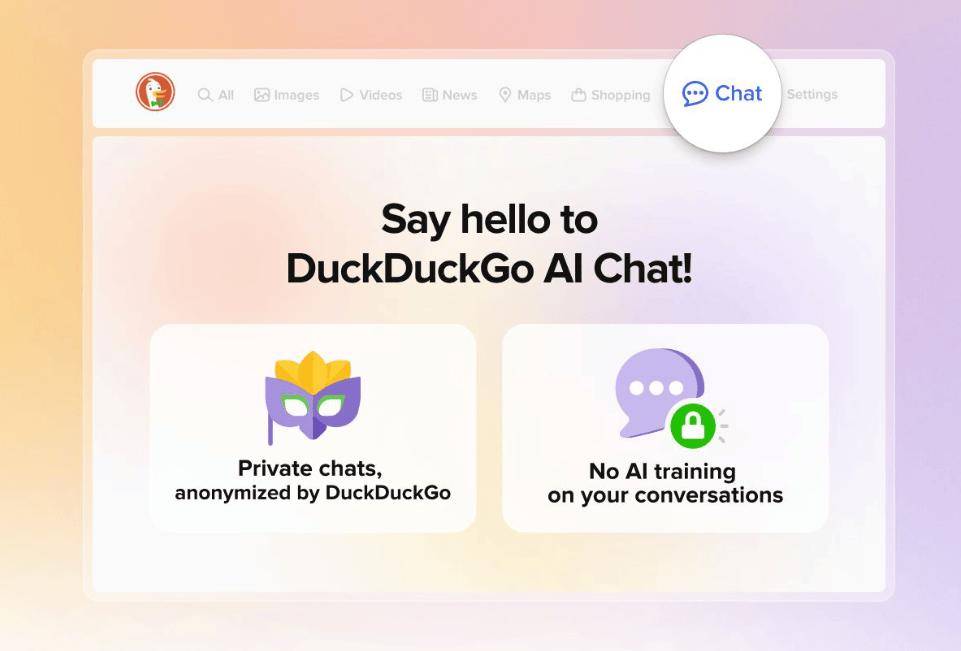Click the magnifying glass icon beside All

pos(205,94)
